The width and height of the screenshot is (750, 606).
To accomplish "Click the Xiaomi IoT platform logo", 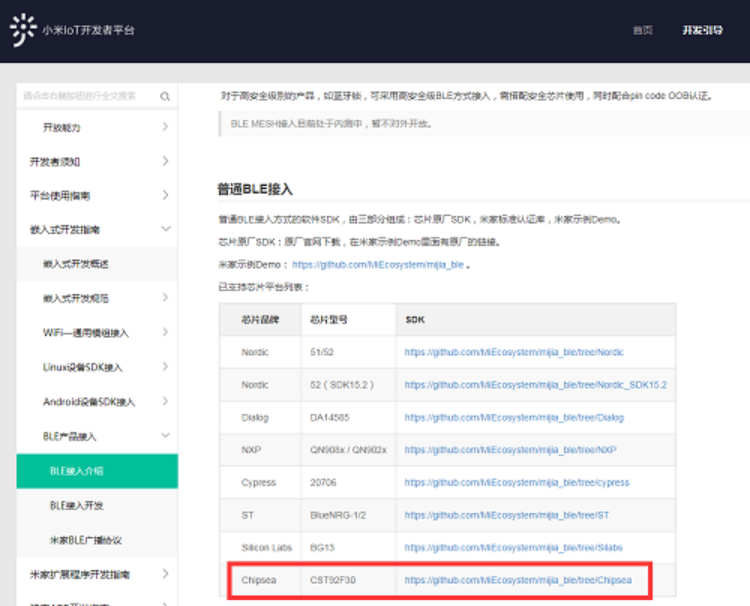I will click(23, 30).
